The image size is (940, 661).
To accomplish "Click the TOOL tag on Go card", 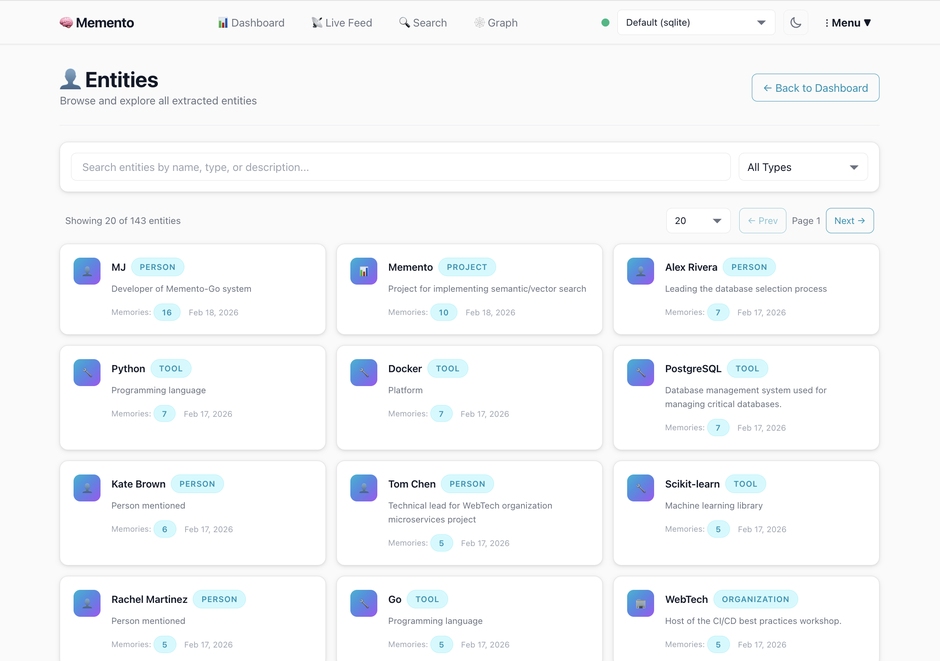I will coord(427,599).
